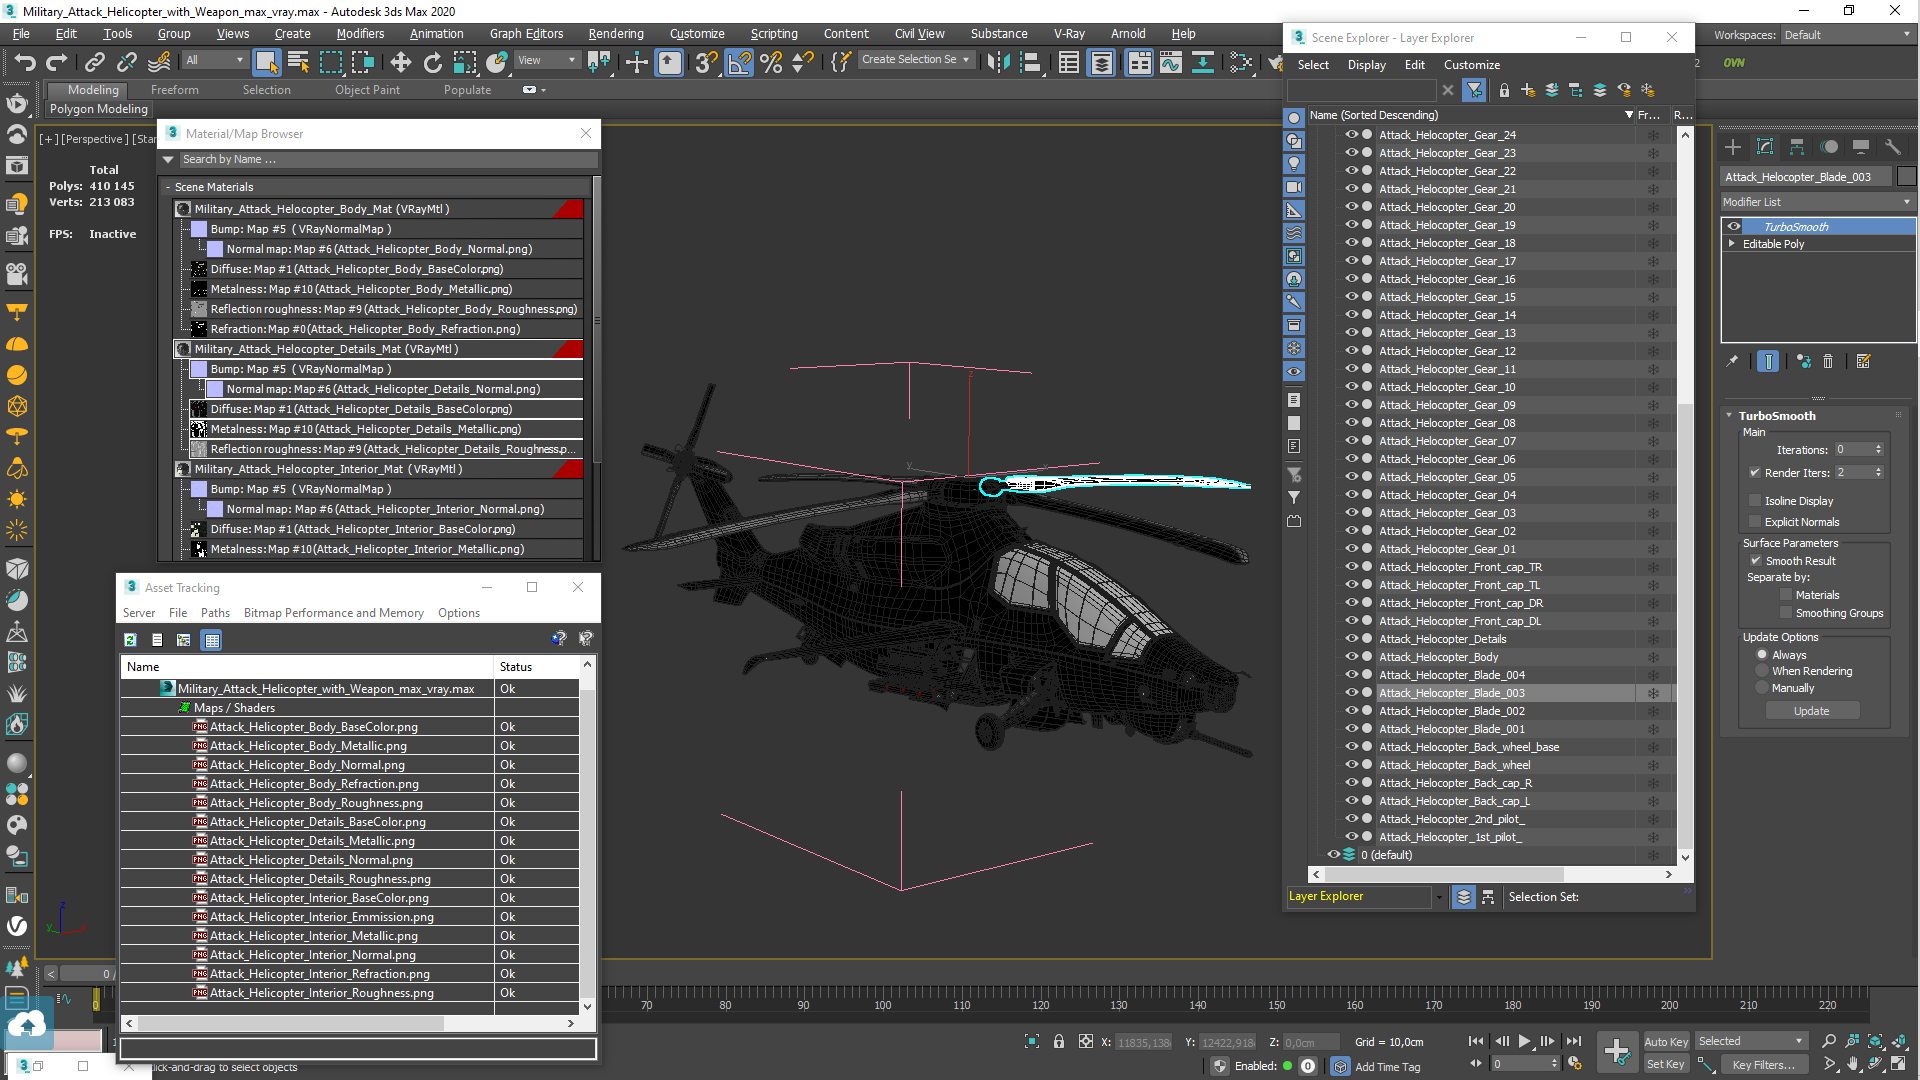Viewport: 1920px width, 1080px height.
Task: Select the Move transform tool
Action: (x=400, y=63)
